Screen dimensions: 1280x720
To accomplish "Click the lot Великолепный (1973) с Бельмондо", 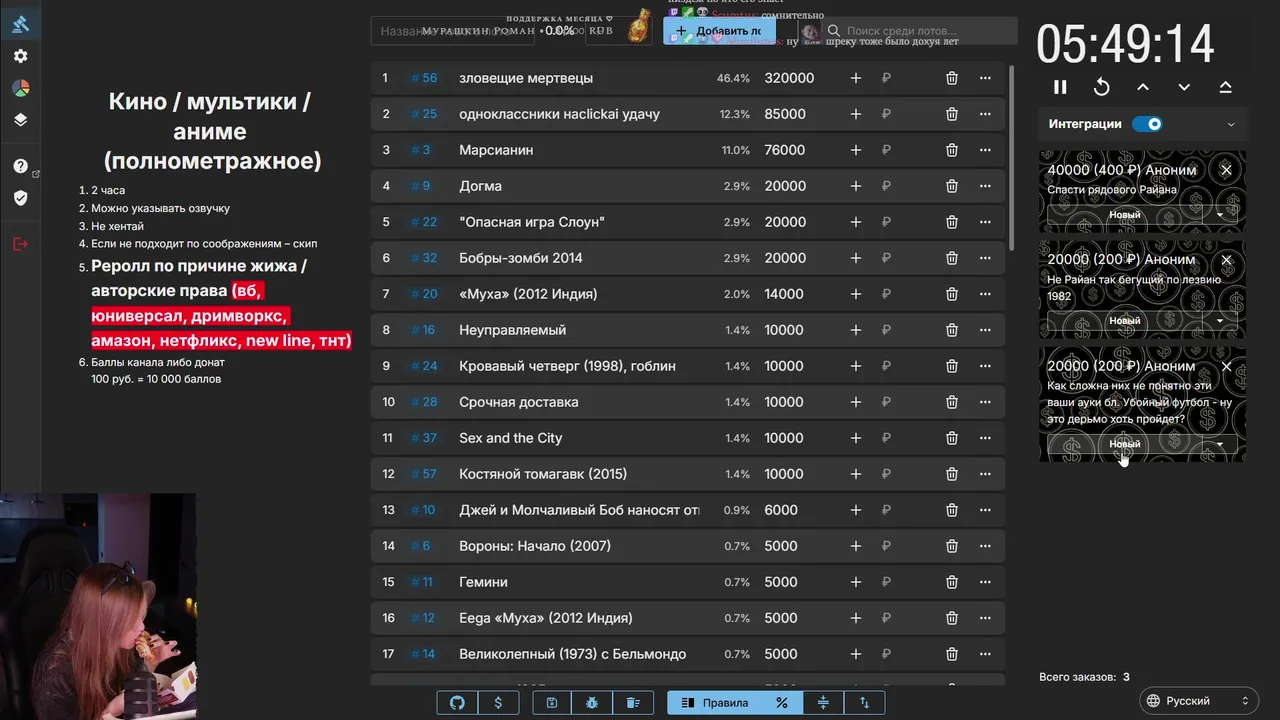I will click(572, 654).
